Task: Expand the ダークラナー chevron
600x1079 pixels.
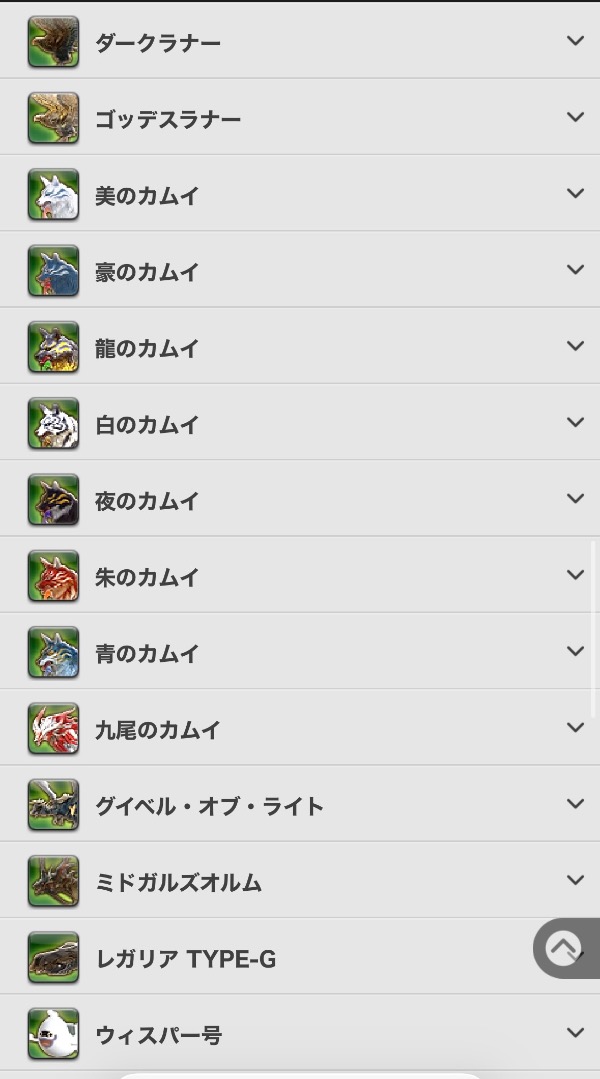Action: point(575,41)
